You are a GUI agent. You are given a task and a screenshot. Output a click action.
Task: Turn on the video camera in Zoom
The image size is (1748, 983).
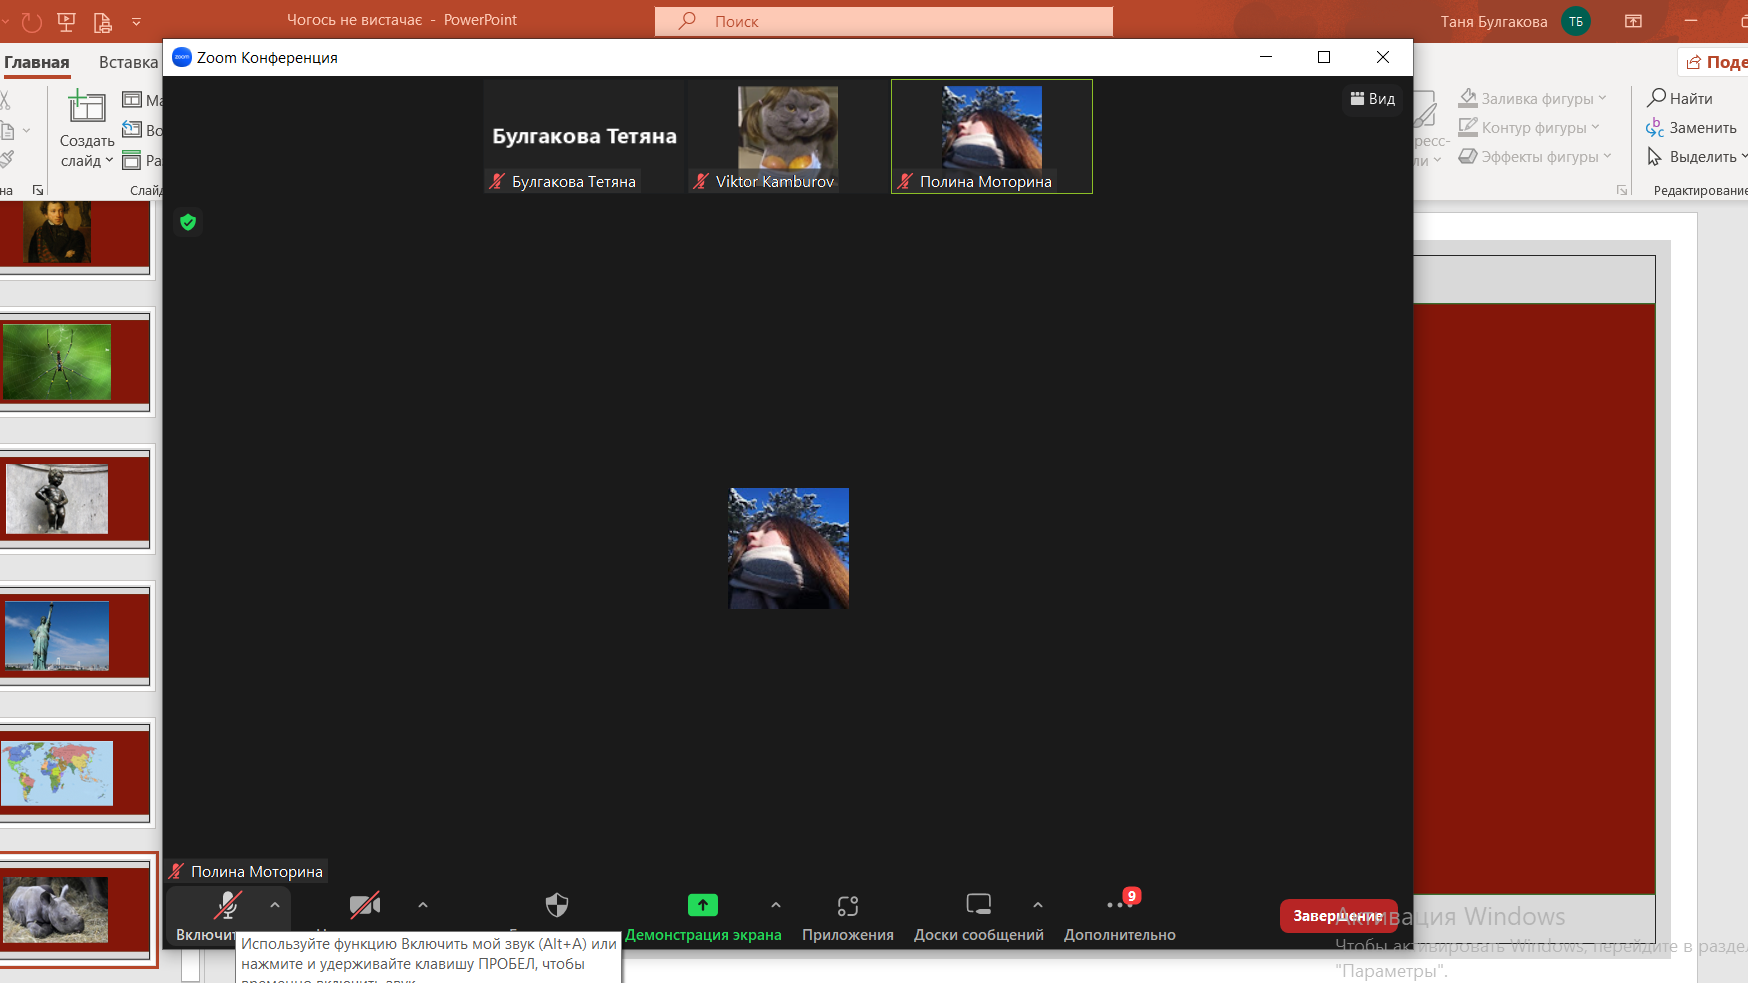click(365, 906)
